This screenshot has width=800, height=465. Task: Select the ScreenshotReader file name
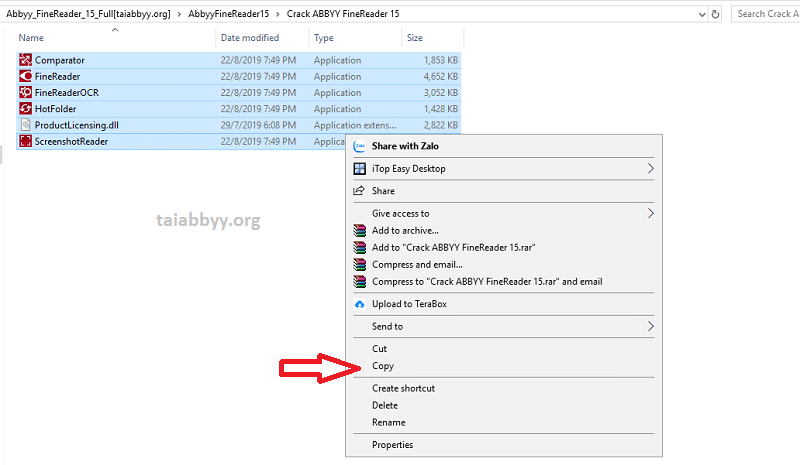(71, 142)
